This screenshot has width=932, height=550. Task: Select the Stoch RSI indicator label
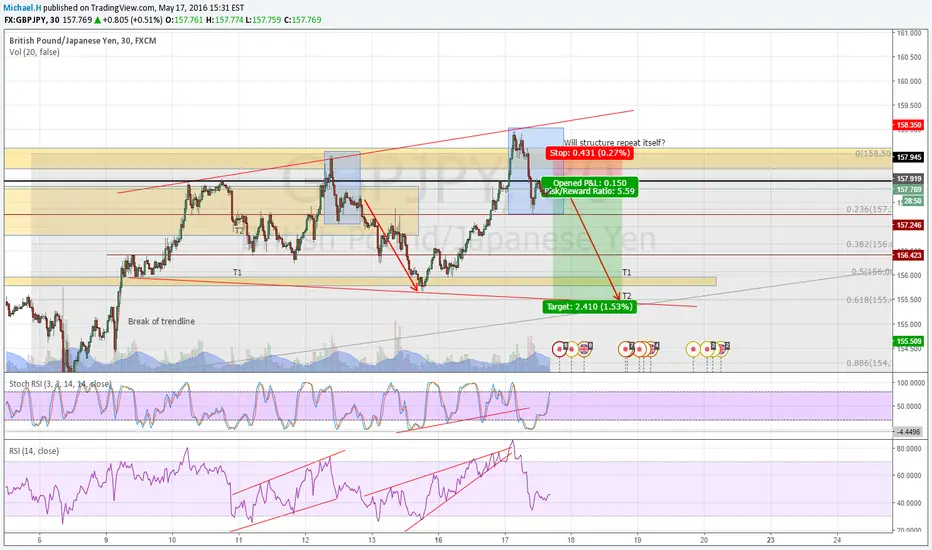60,384
